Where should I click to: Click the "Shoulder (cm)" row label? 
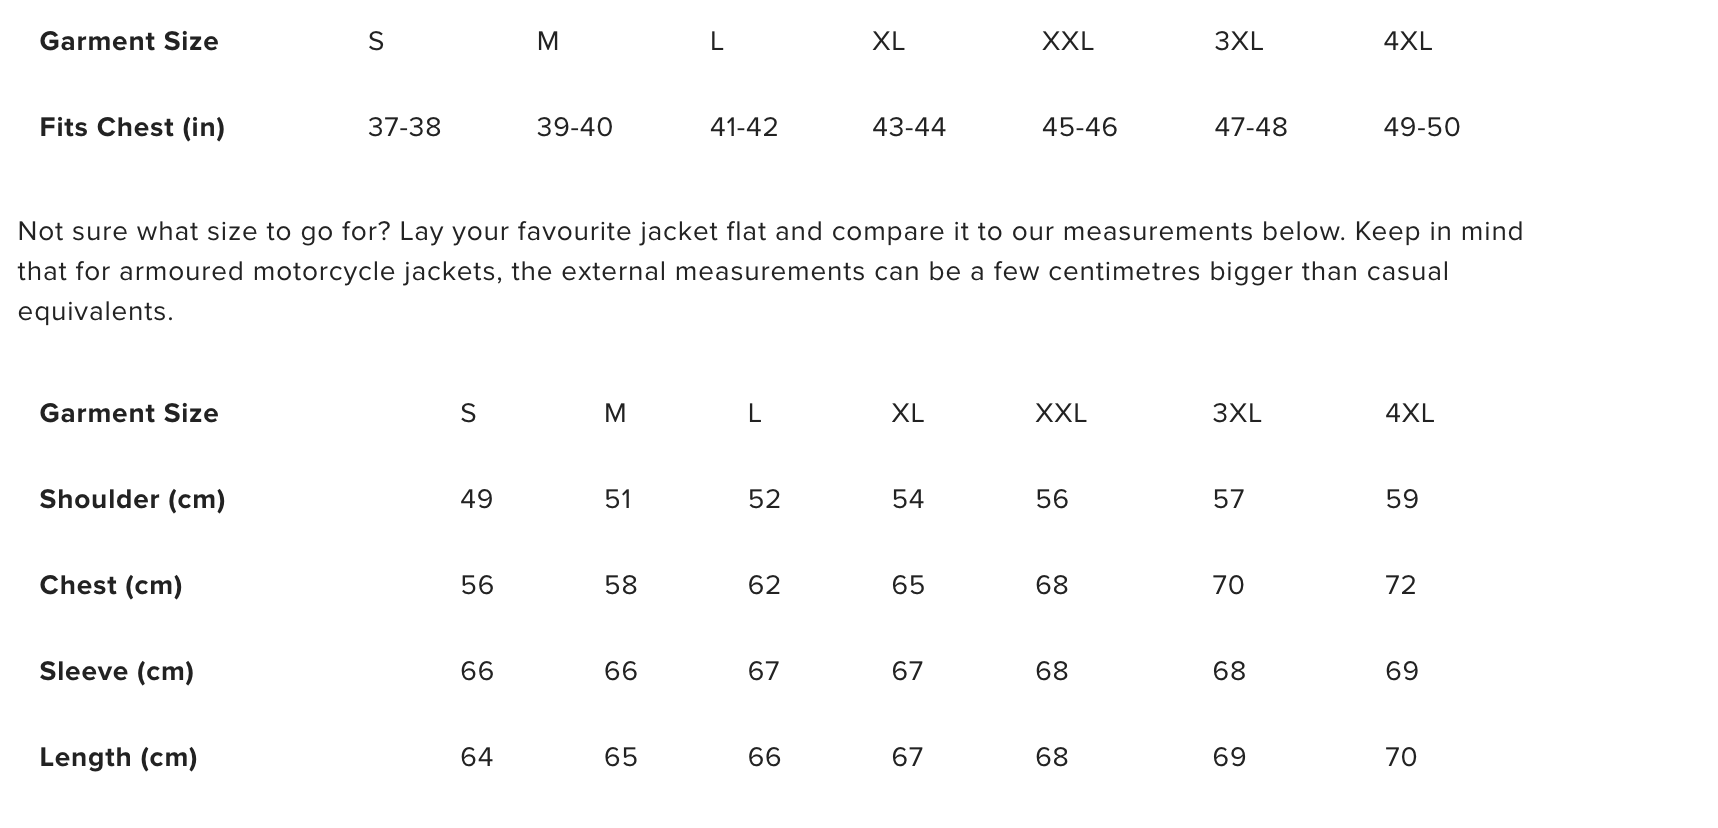(132, 499)
